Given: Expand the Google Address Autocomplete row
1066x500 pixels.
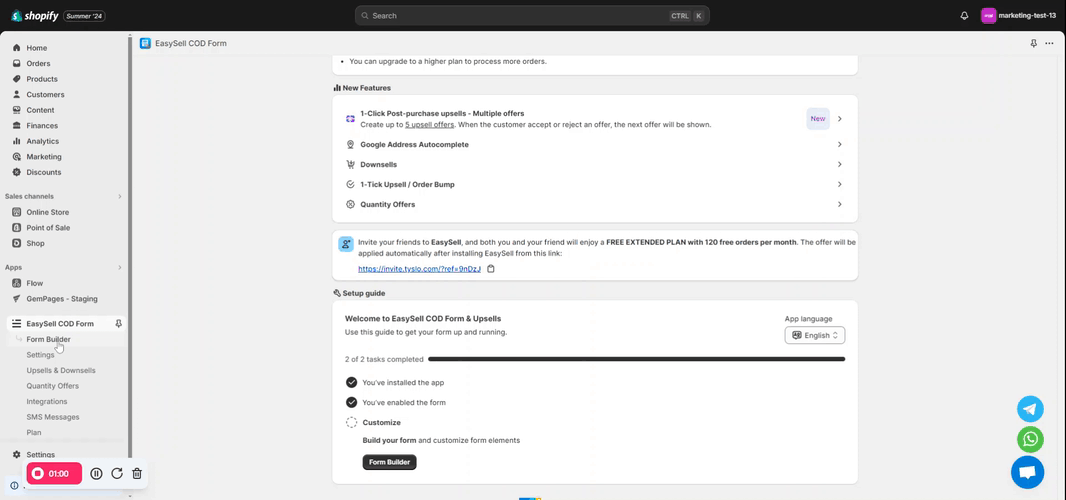Looking at the screenshot, I should [839, 145].
